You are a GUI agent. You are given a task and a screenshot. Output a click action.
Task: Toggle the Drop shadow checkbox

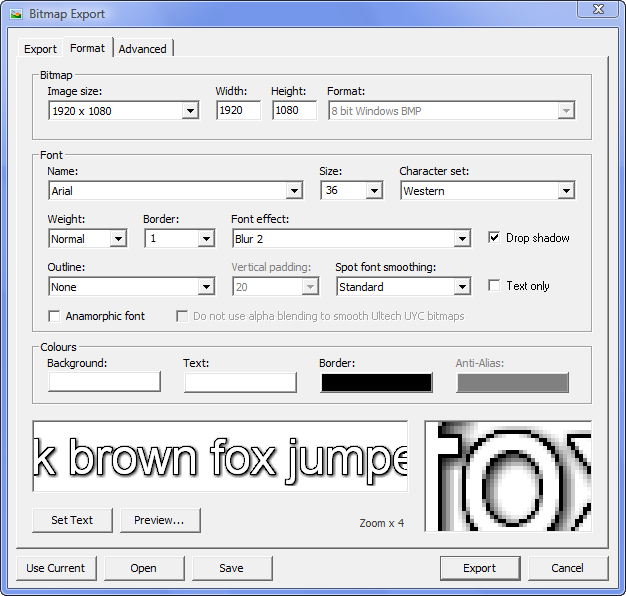[494, 238]
